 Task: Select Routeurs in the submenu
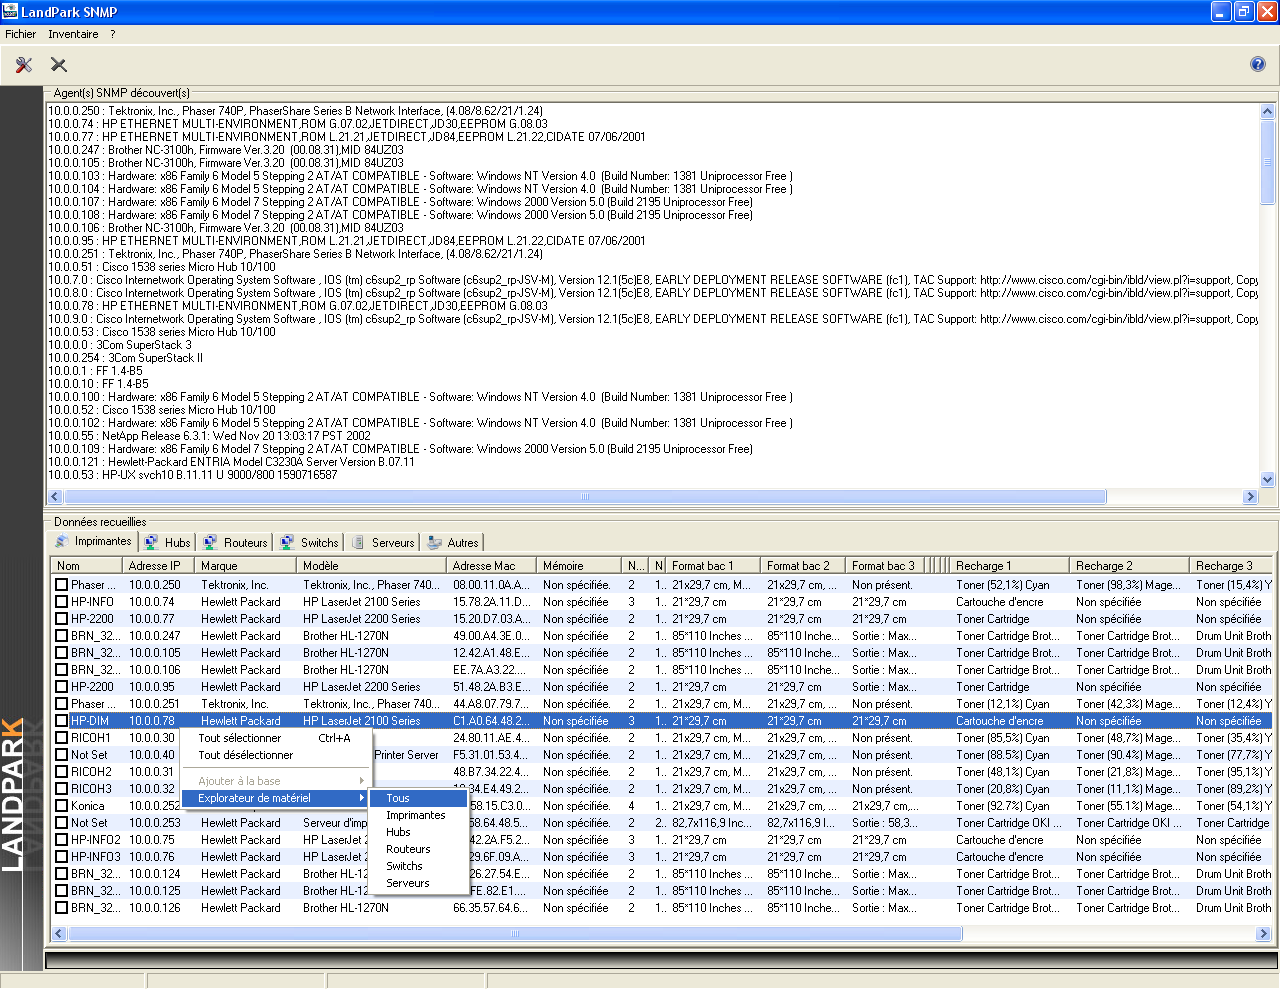(x=418, y=849)
